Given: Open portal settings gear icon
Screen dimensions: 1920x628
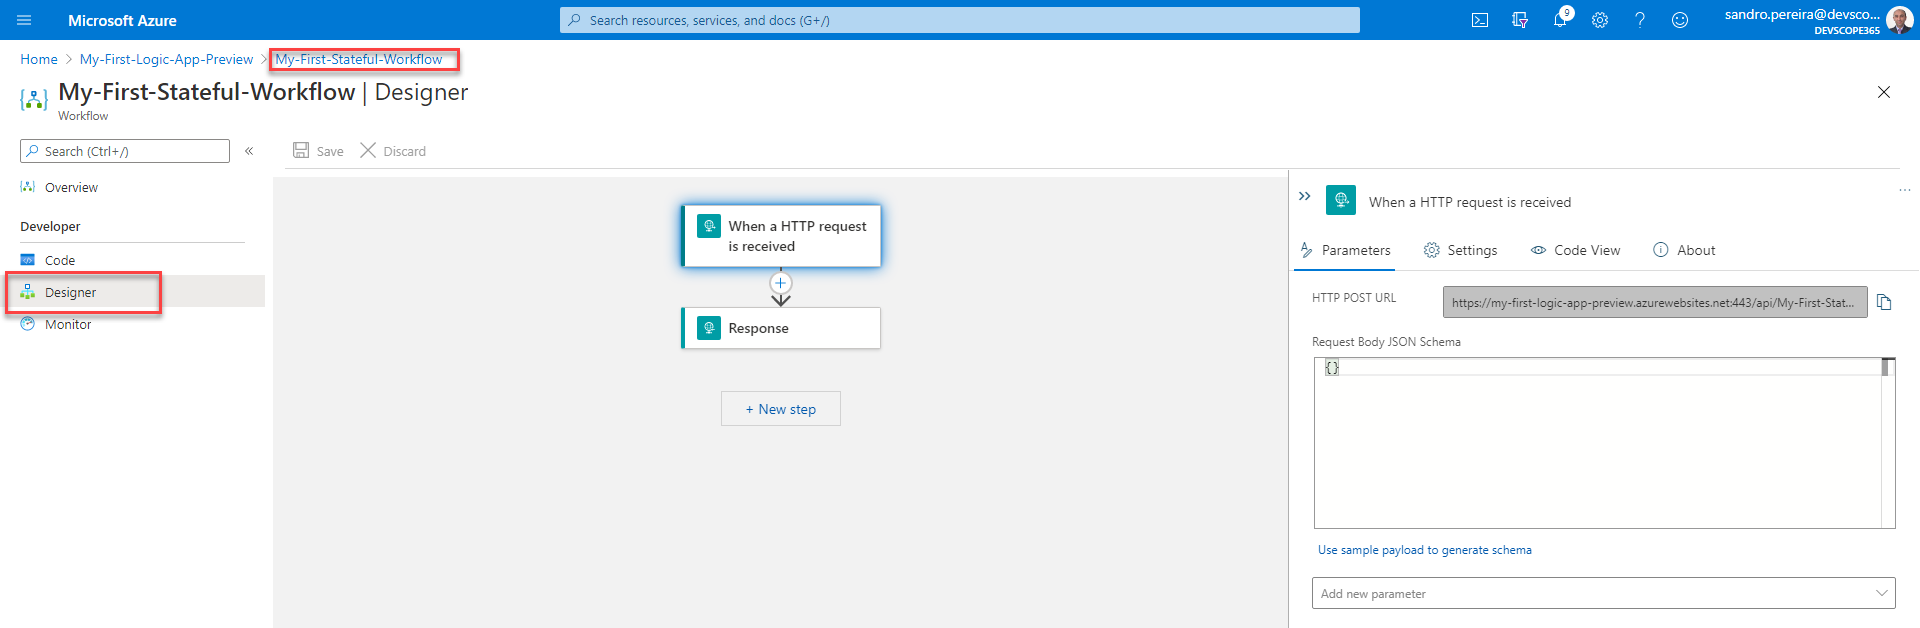Looking at the screenshot, I should (1600, 20).
